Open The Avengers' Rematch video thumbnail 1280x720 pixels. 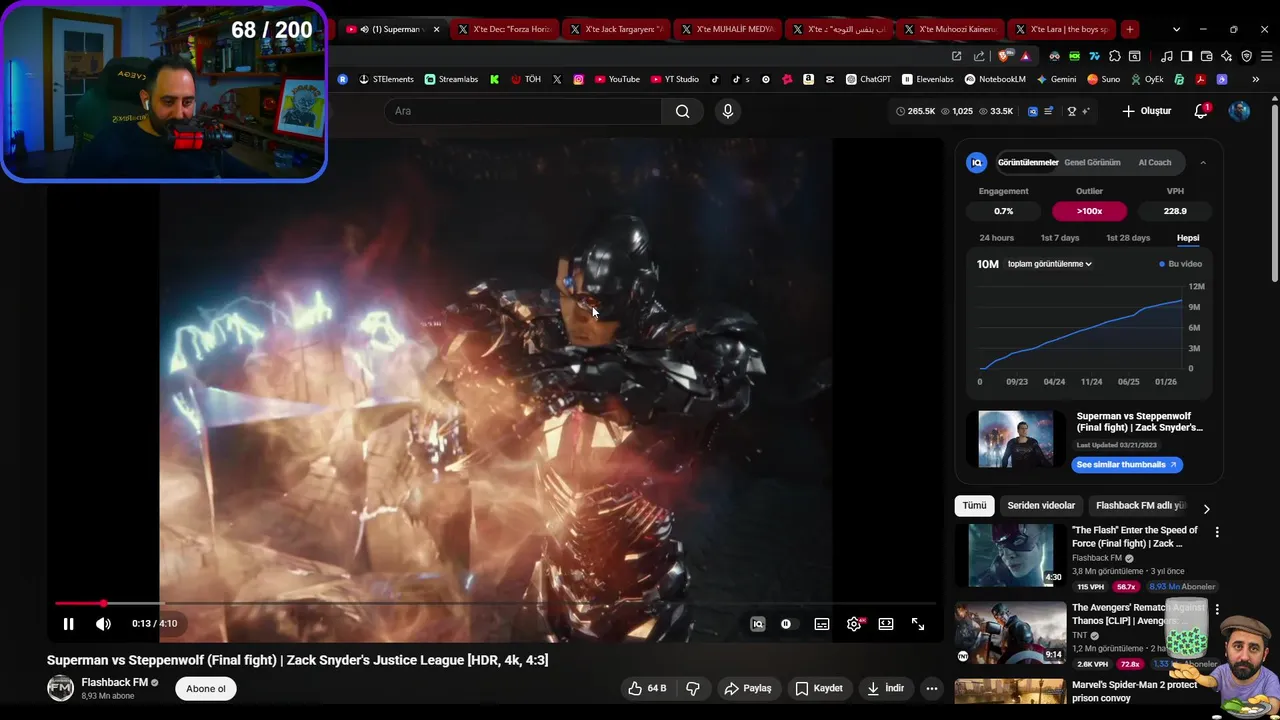tap(1010, 632)
